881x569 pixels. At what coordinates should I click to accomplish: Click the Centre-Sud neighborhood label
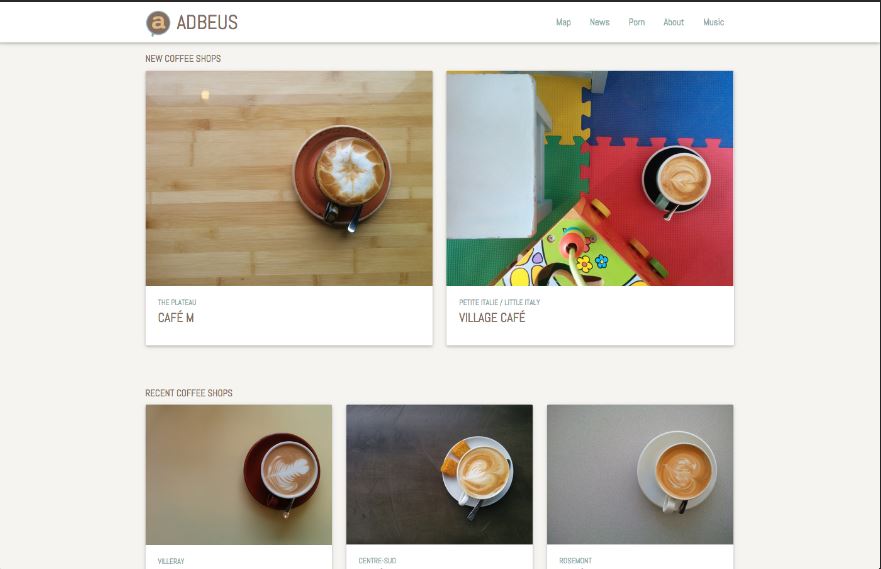(378, 561)
